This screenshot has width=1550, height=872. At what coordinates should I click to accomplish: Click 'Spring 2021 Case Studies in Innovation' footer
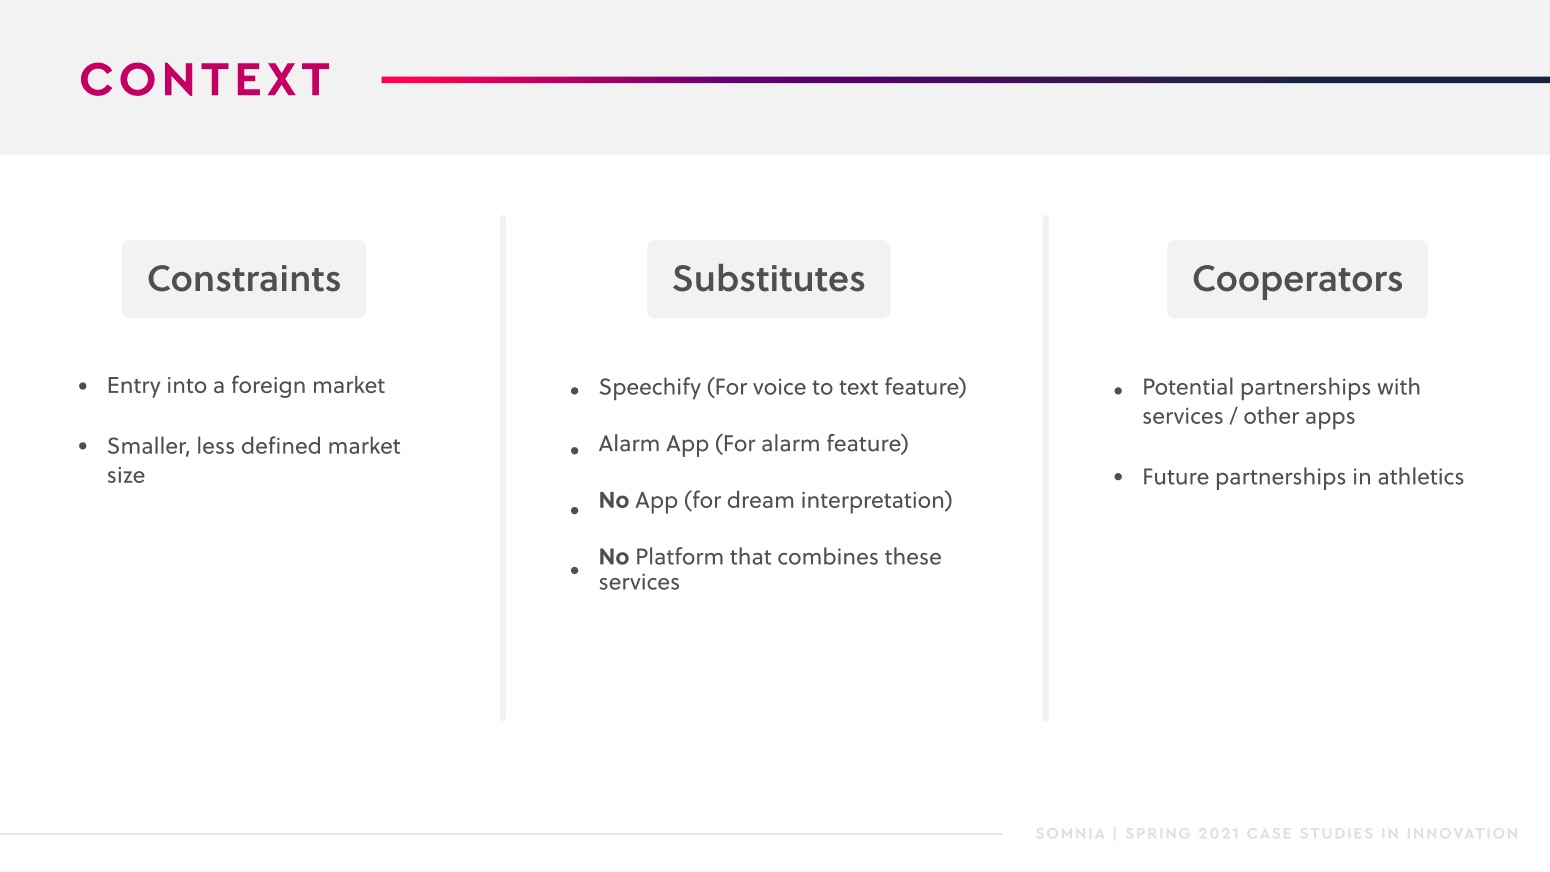(x=1322, y=833)
